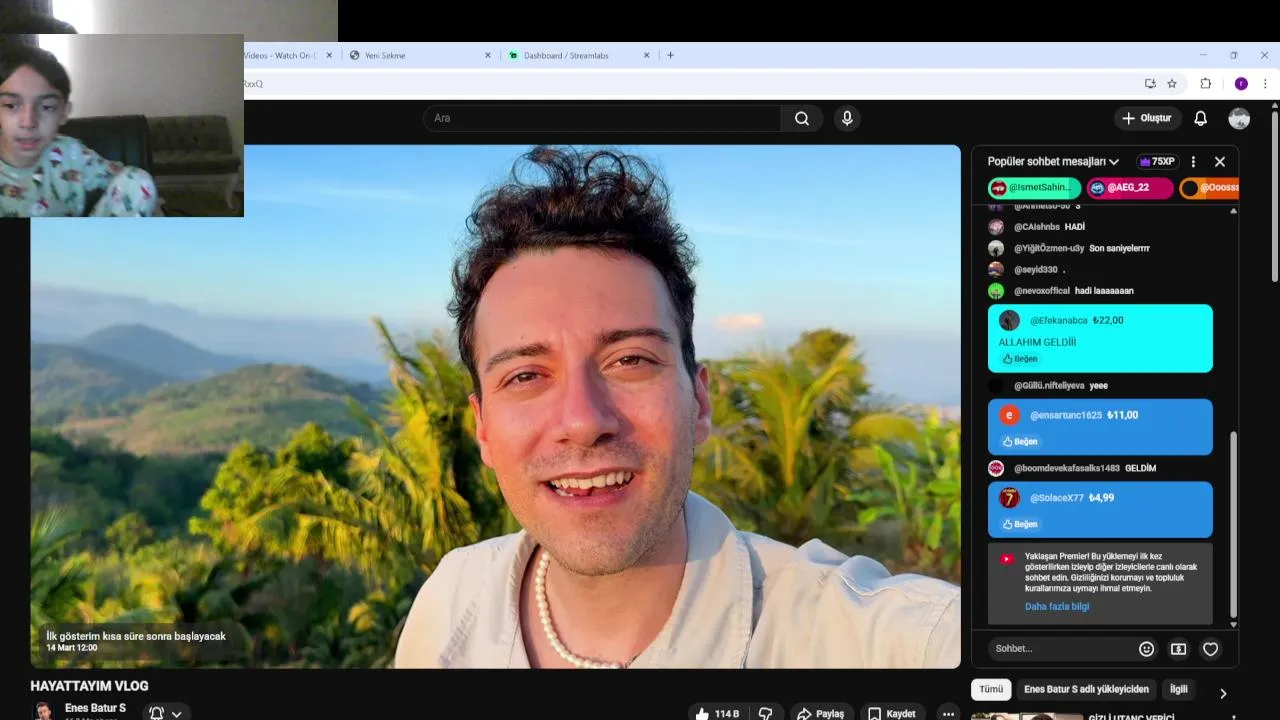1280x720 pixels.
Task: Expand notification options chevron beside channel bell
Action: coord(177,714)
